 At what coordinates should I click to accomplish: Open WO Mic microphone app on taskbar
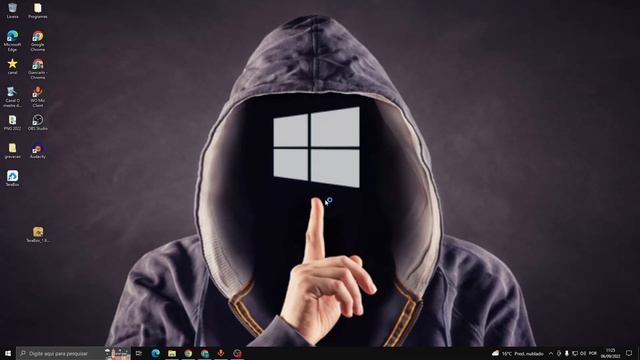[221, 353]
